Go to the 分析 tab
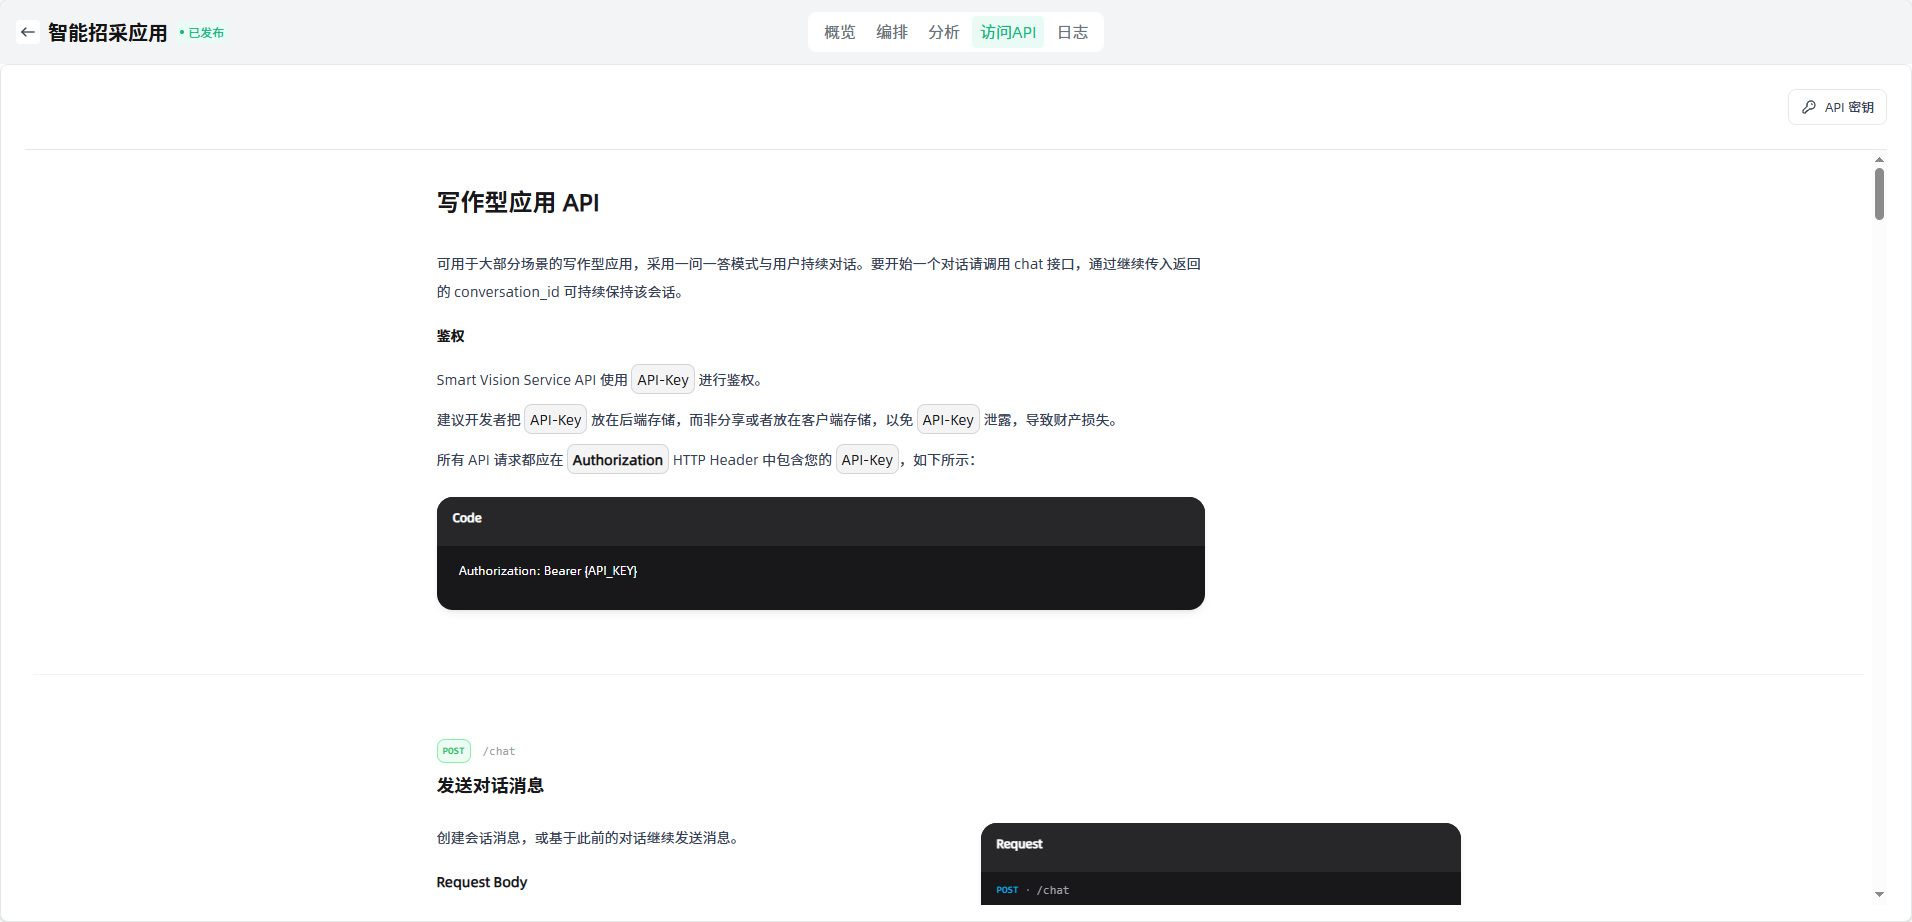Image resolution: width=1912 pixels, height=922 pixels. pyautogui.click(x=943, y=32)
